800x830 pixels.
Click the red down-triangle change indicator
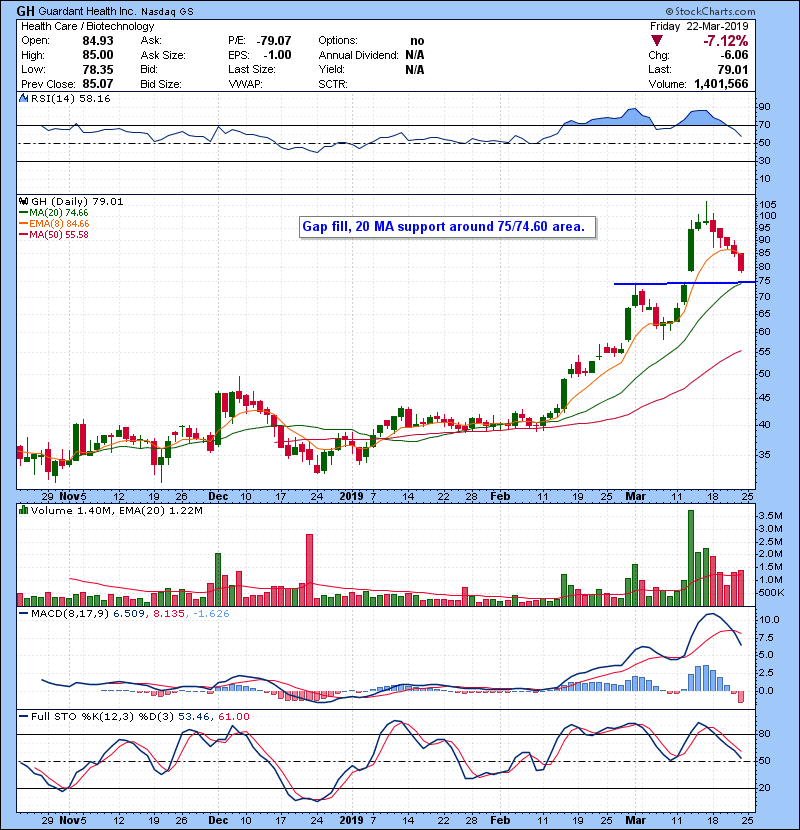click(x=657, y=41)
